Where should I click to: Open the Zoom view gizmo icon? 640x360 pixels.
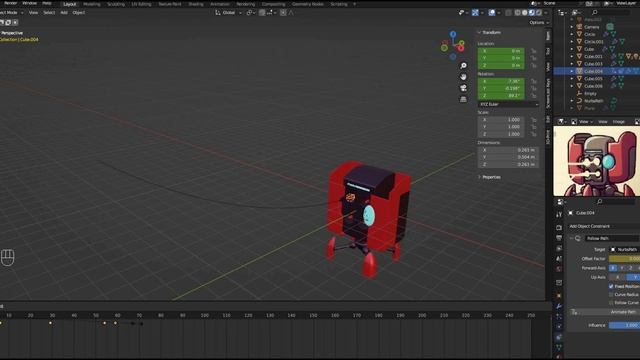coord(463,66)
